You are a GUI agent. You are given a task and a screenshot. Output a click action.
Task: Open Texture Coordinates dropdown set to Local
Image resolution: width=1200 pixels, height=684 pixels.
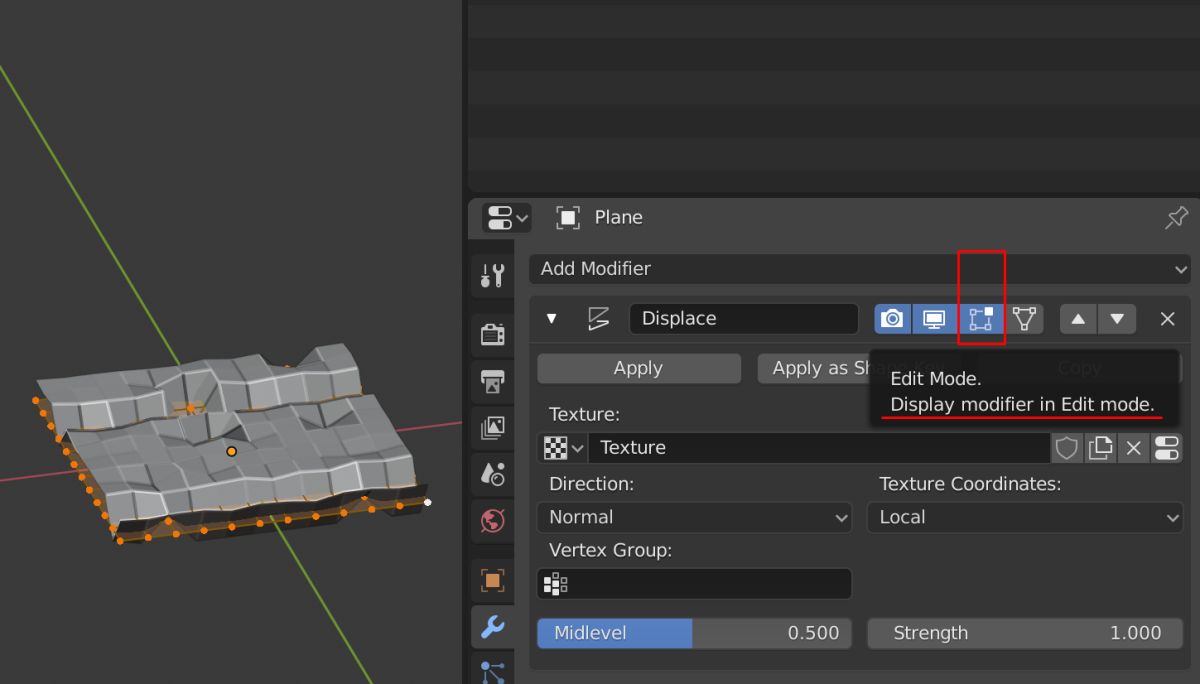coord(1025,517)
